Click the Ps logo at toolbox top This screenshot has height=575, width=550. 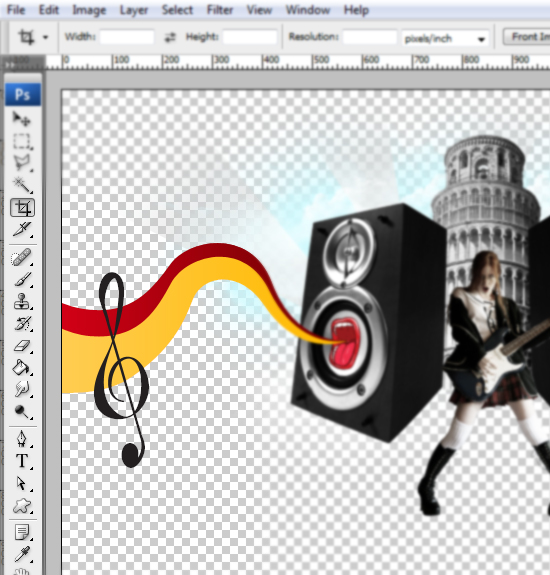(x=23, y=95)
